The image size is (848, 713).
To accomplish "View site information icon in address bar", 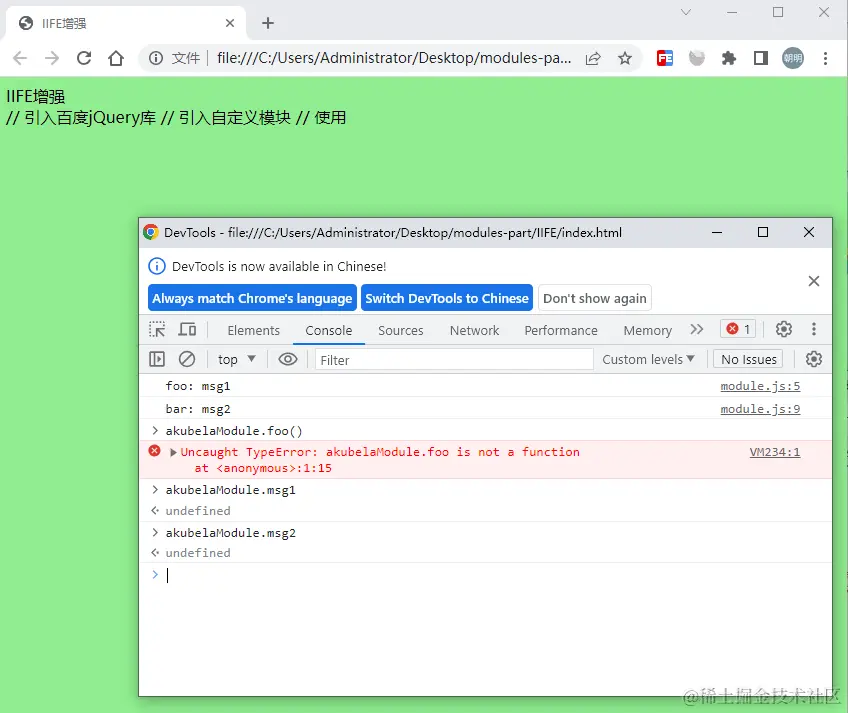I will pyautogui.click(x=156, y=58).
